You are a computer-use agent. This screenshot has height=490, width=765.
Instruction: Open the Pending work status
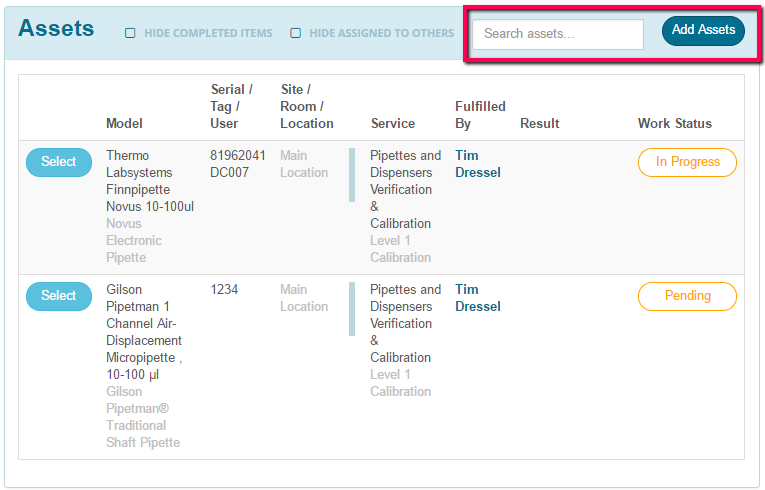pos(687,296)
